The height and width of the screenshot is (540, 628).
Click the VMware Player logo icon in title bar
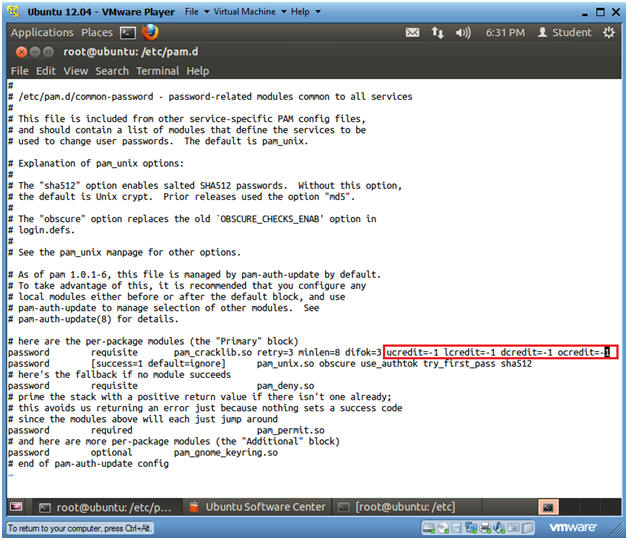pos(13,11)
